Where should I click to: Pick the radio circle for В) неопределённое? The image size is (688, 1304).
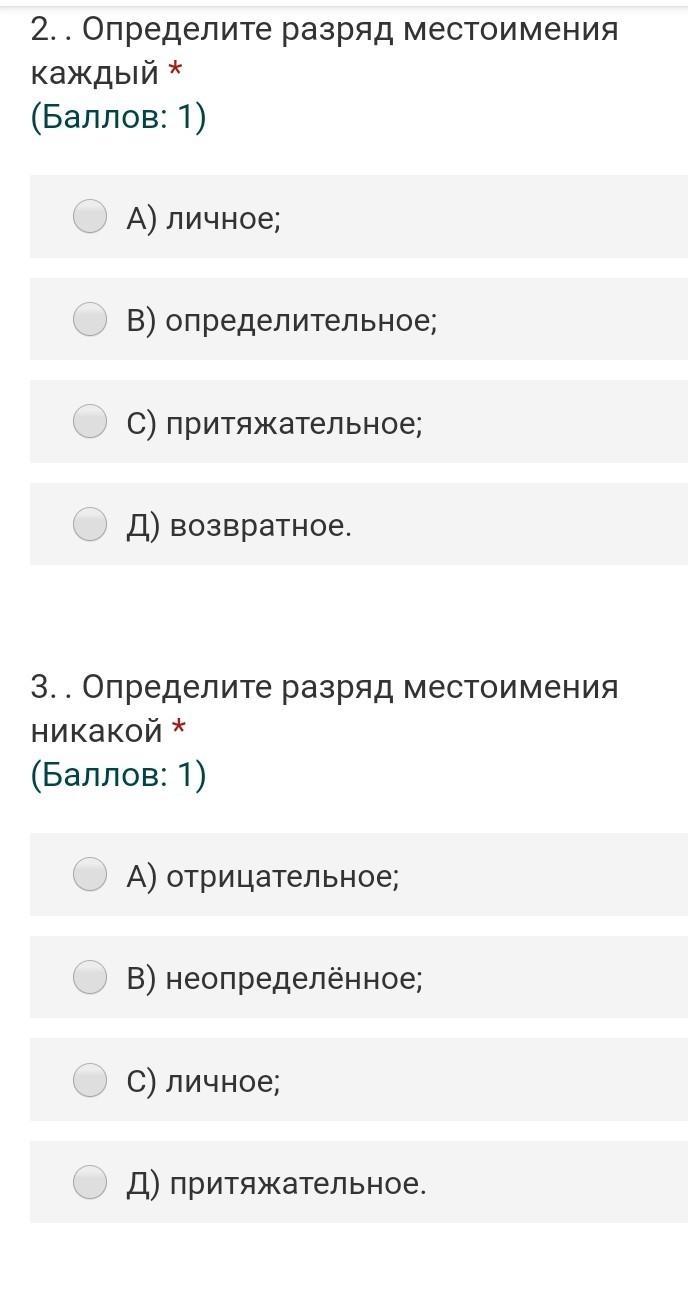tap(90, 977)
